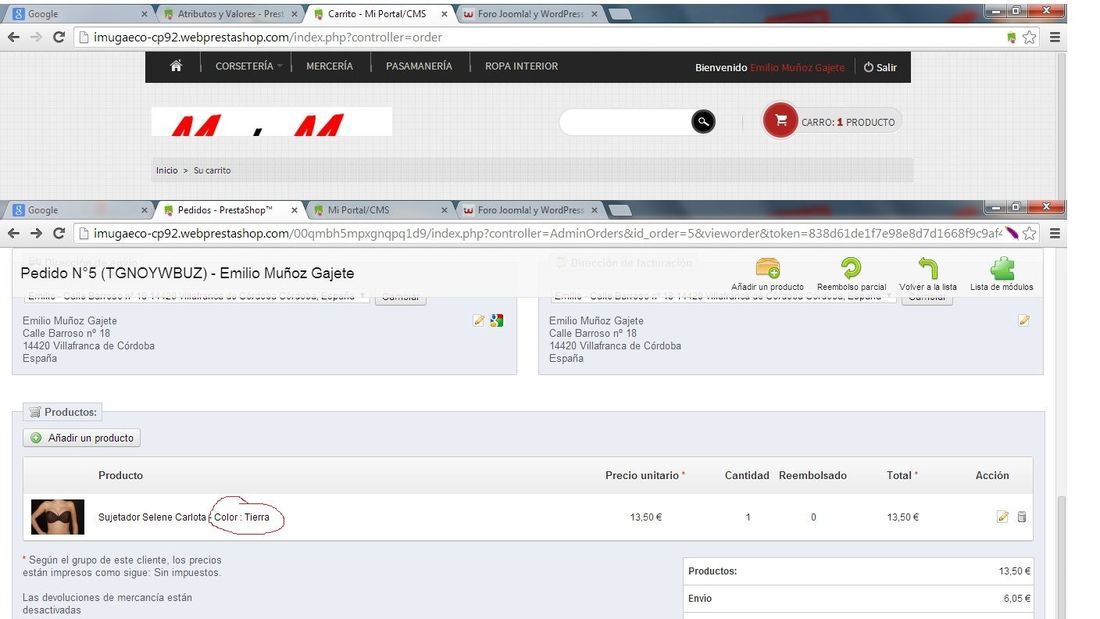Open the red shopping cart icon
The height and width of the screenshot is (619, 1100).
pyautogui.click(x=780, y=121)
